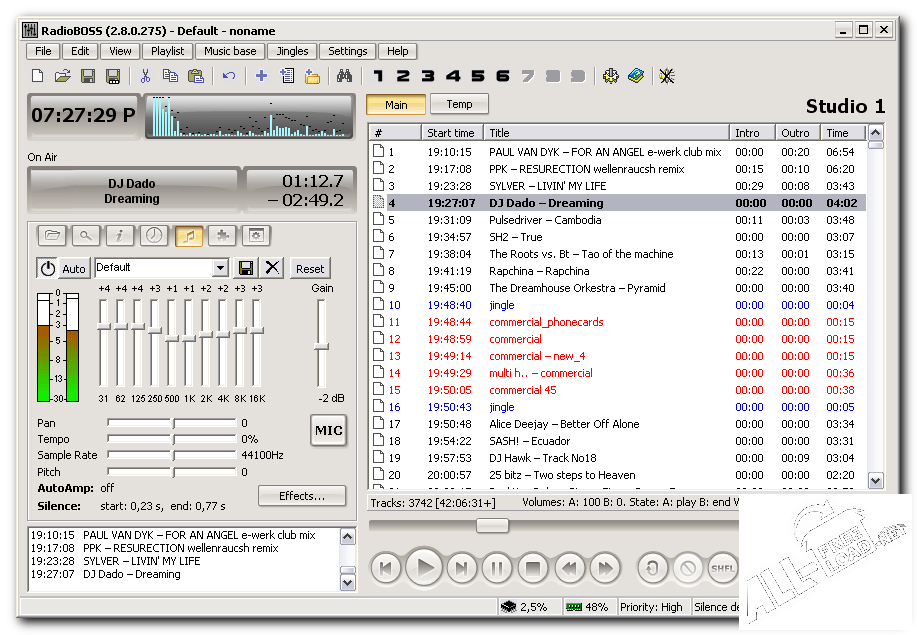Open the track info 'i' panel
Image resolution: width=917 pixels, height=635 pixels.
120,235
